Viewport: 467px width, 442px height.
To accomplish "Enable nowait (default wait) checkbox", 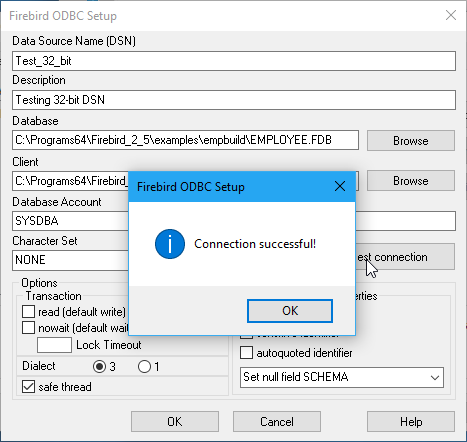I will (x=28, y=327).
